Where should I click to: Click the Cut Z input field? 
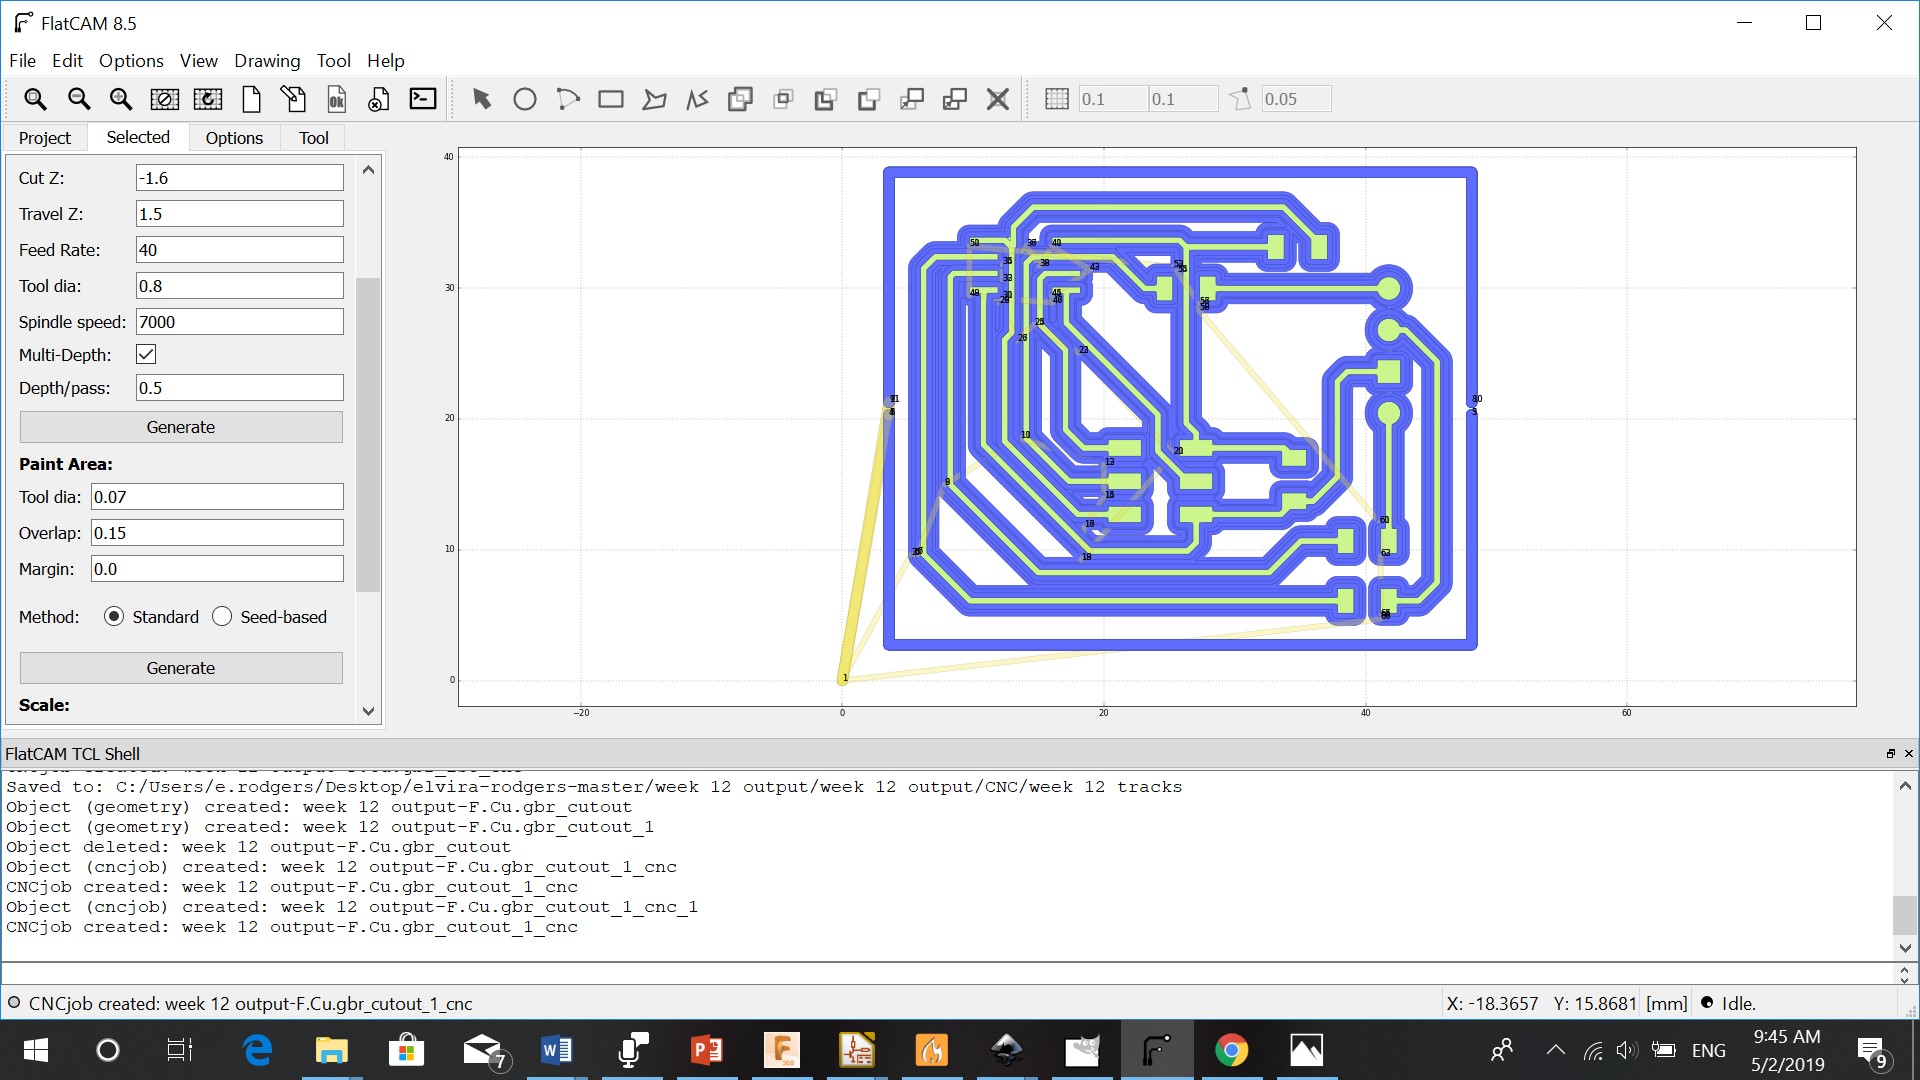(239, 178)
